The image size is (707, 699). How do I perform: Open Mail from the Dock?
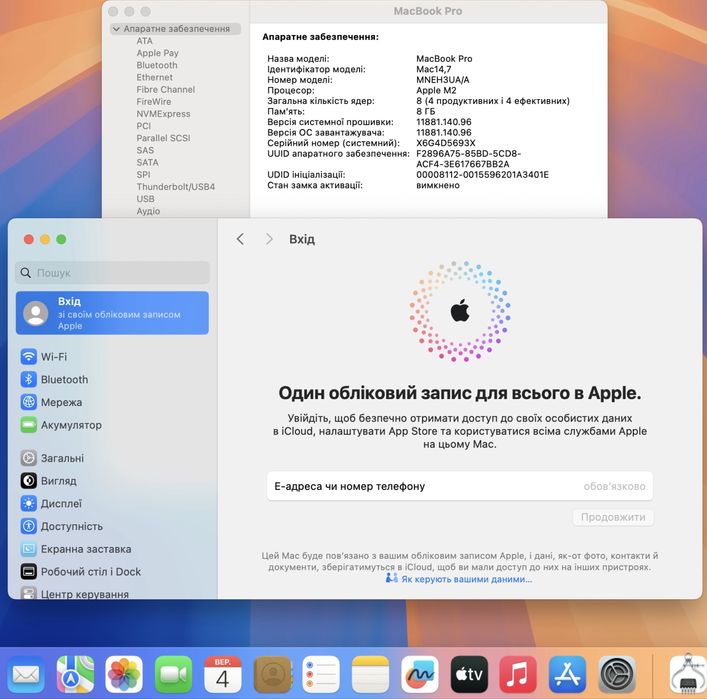tap(26, 674)
